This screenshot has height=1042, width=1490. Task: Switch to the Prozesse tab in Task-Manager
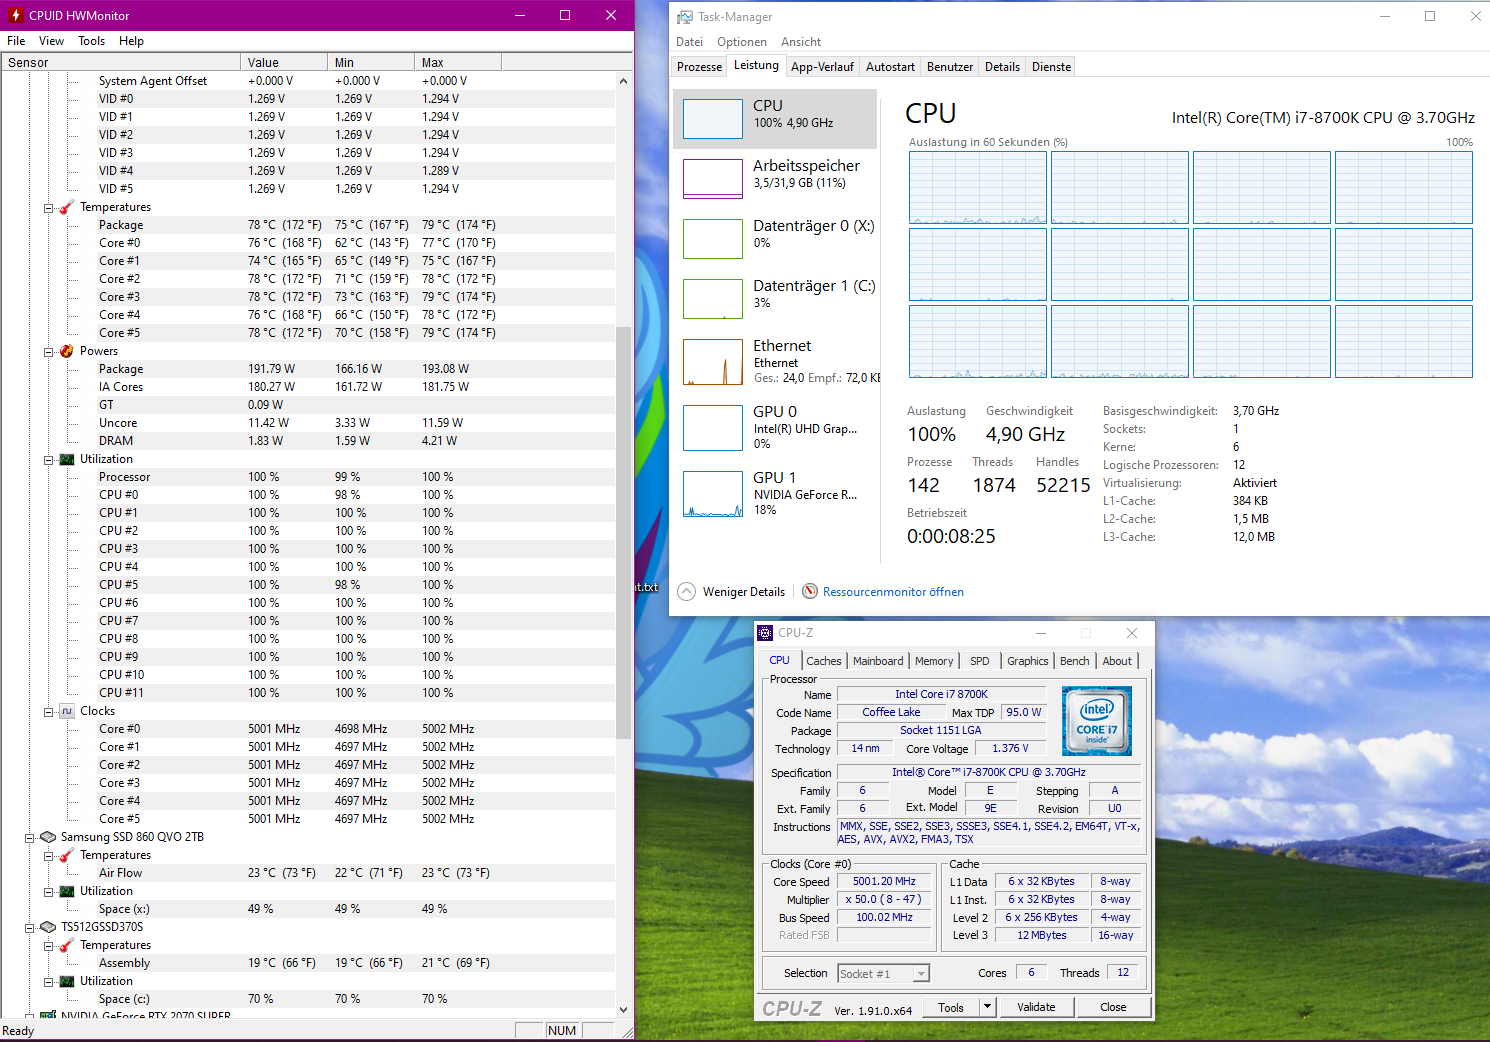[x=698, y=66]
